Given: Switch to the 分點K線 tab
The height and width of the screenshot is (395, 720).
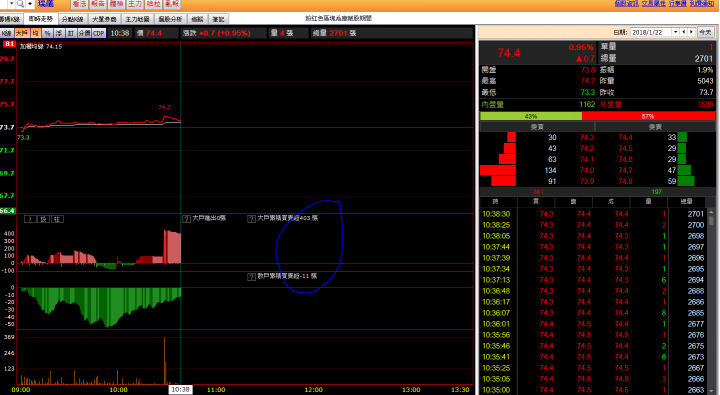Looking at the screenshot, I should pyautogui.click(x=73, y=19).
